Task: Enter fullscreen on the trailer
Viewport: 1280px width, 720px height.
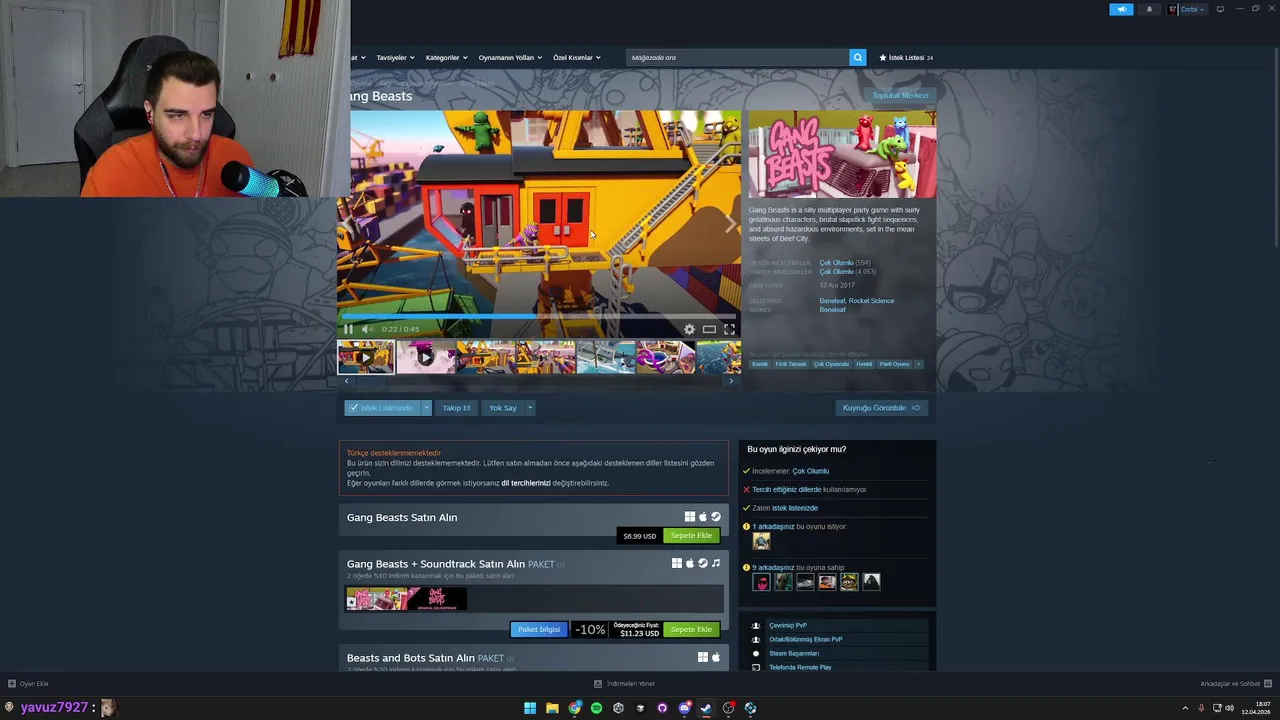Action: pyautogui.click(x=729, y=329)
